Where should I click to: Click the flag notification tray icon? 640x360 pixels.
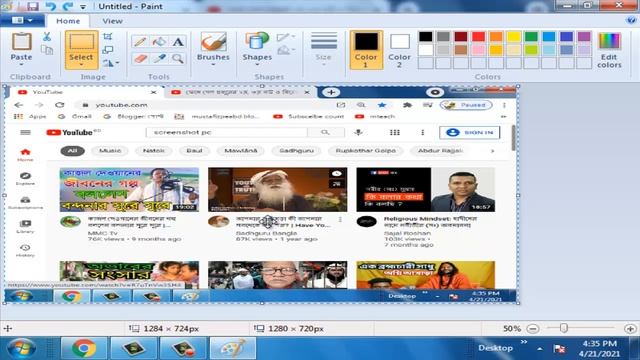[559, 349]
